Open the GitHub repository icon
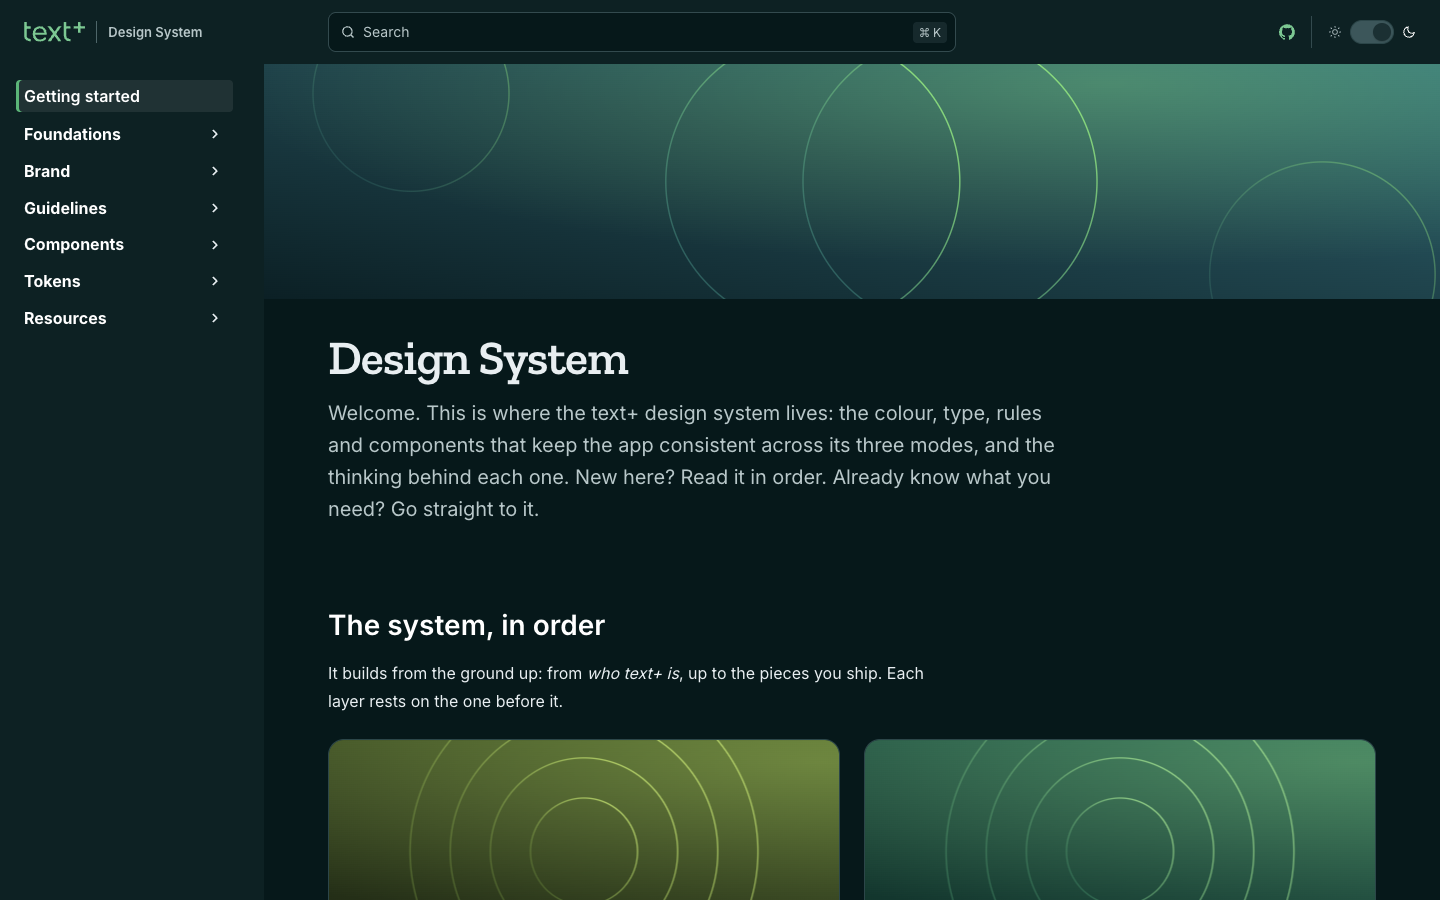The image size is (1440, 900). (1287, 32)
